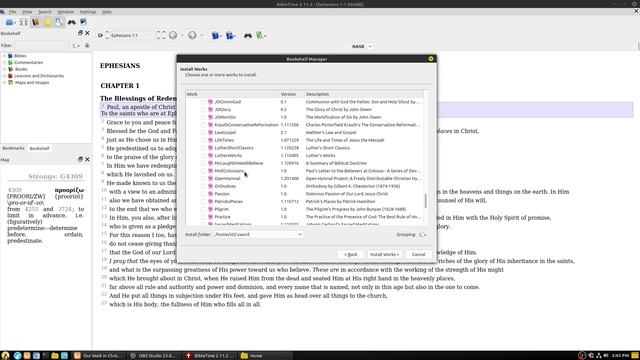The image size is (640, 360).
Task: Check the Practice work checkbox
Action: pyautogui.click(x=203, y=217)
